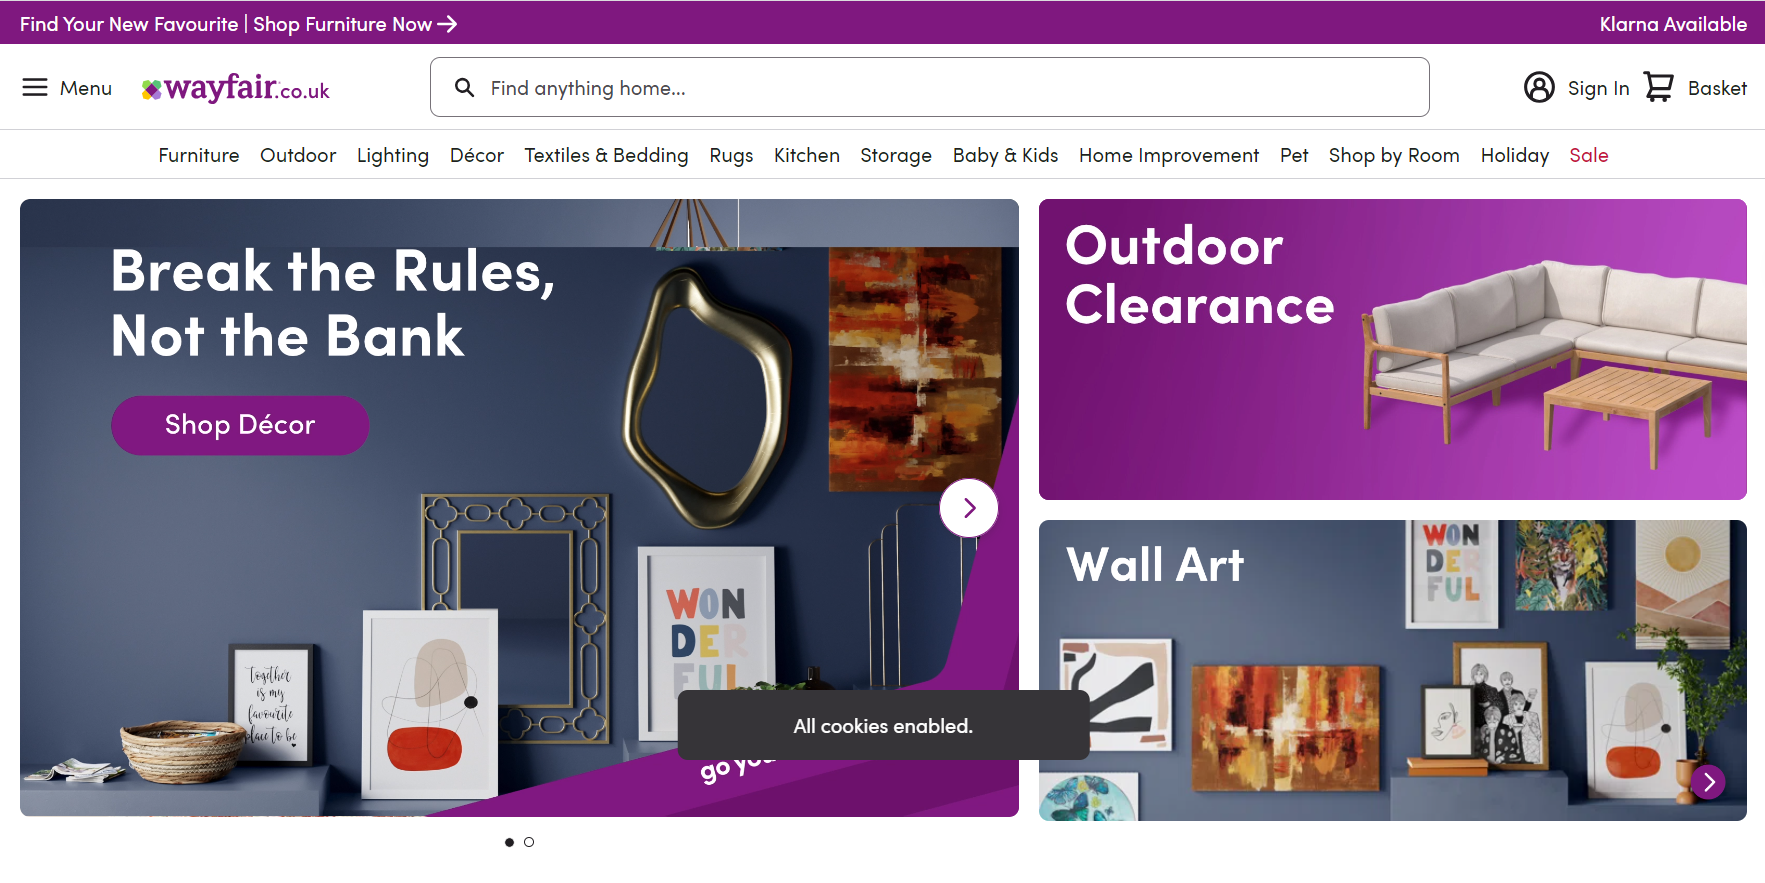The image size is (1765, 883).
Task: Click the search magnifier icon
Action: tap(464, 88)
